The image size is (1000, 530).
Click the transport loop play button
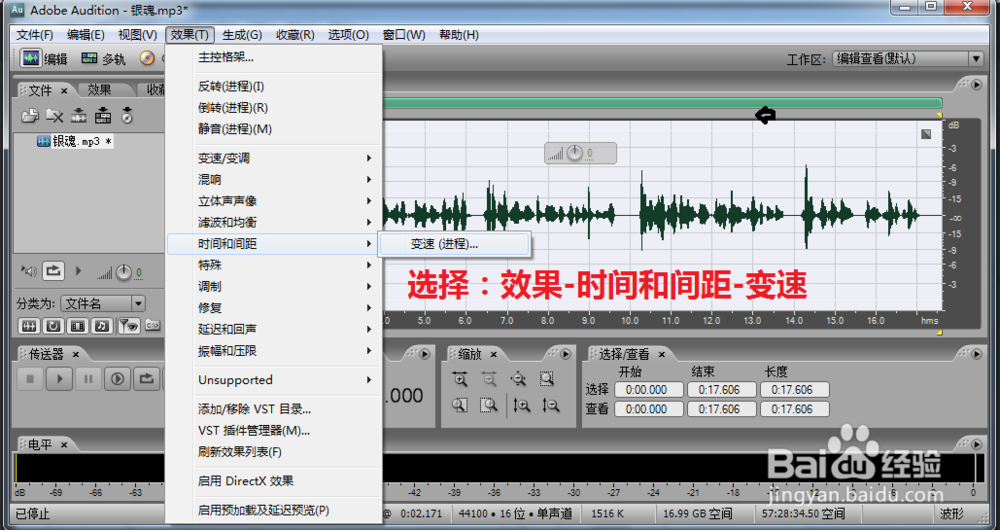click(x=147, y=379)
